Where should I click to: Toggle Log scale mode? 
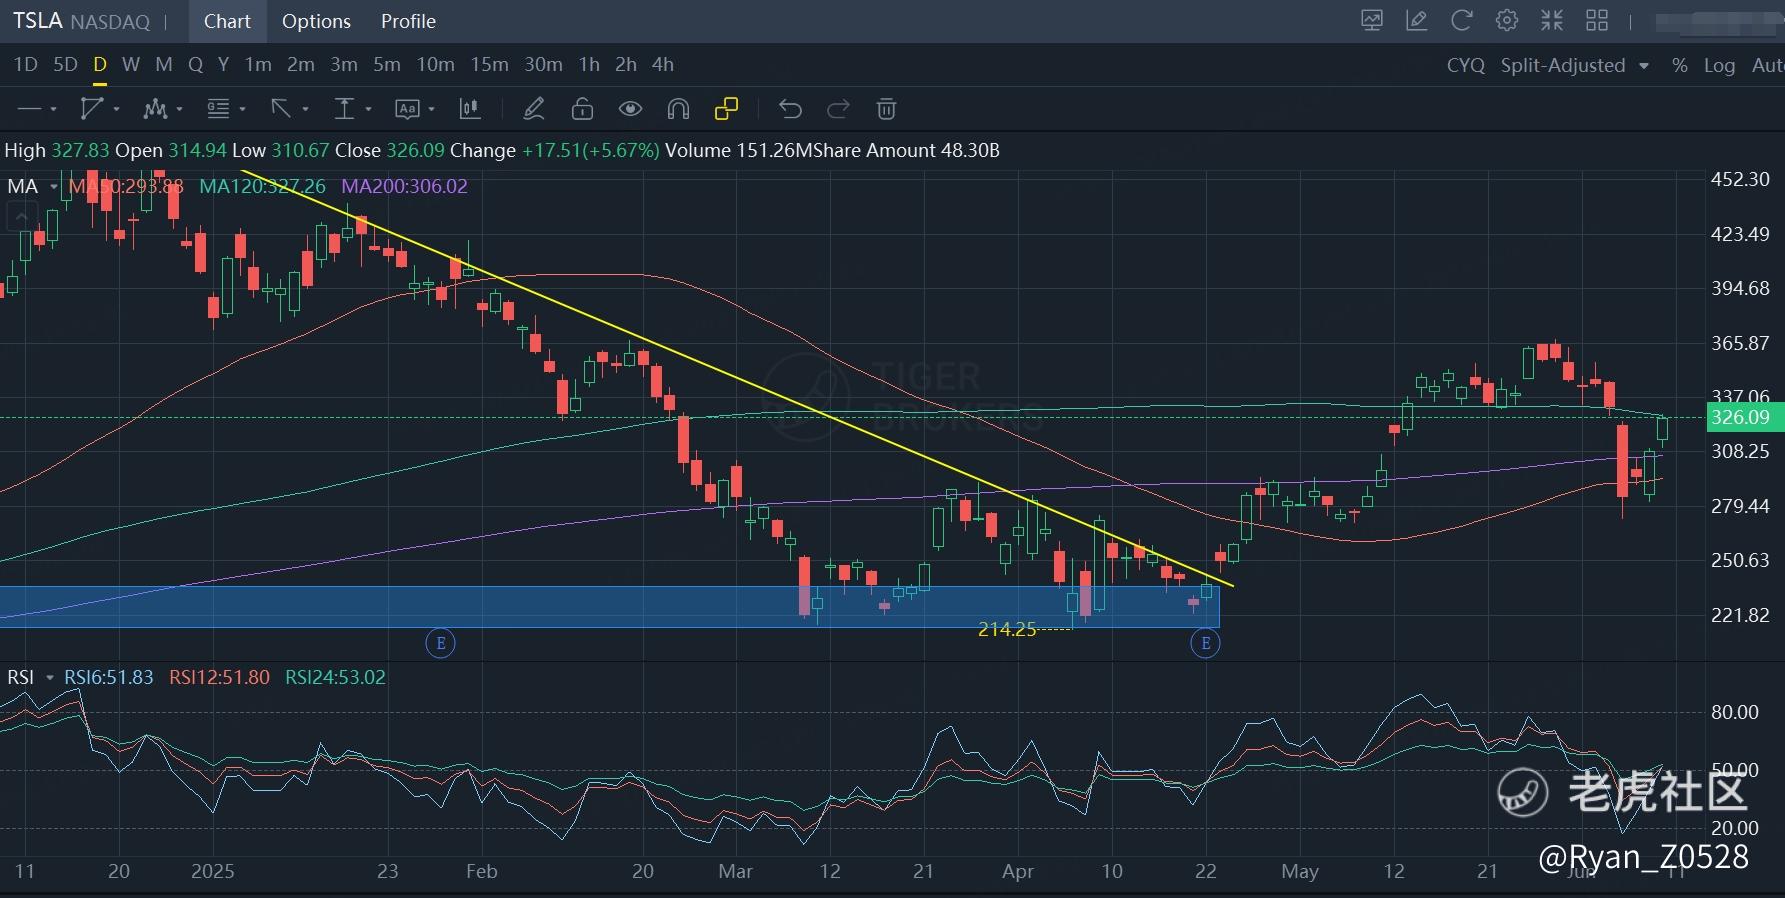pos(1719,65)
